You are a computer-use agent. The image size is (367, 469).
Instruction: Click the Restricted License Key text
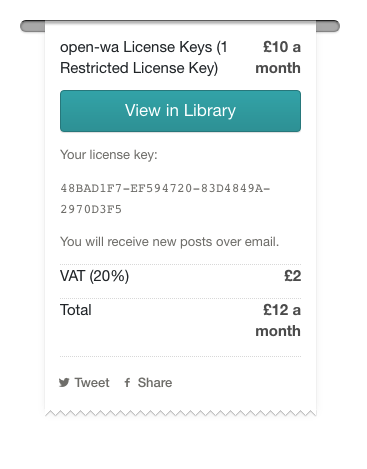click(x=139, y=68)
